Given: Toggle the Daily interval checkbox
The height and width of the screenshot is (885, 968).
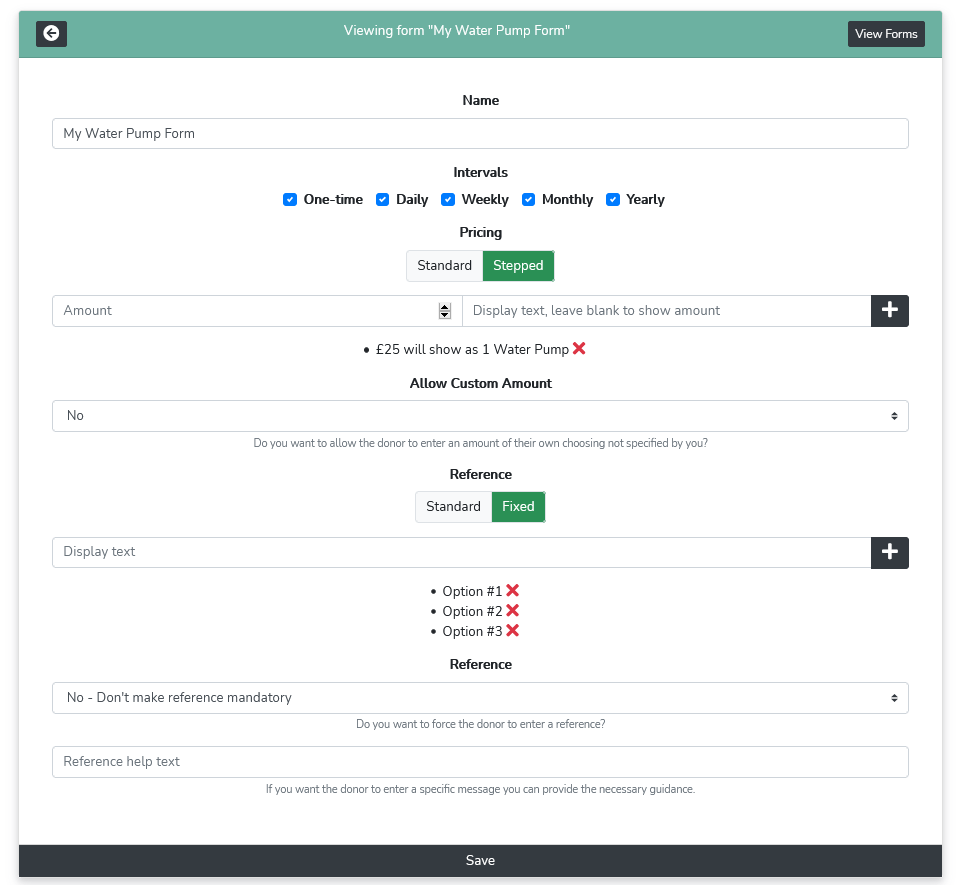Looking at the screenshot, I should [382, 200].
